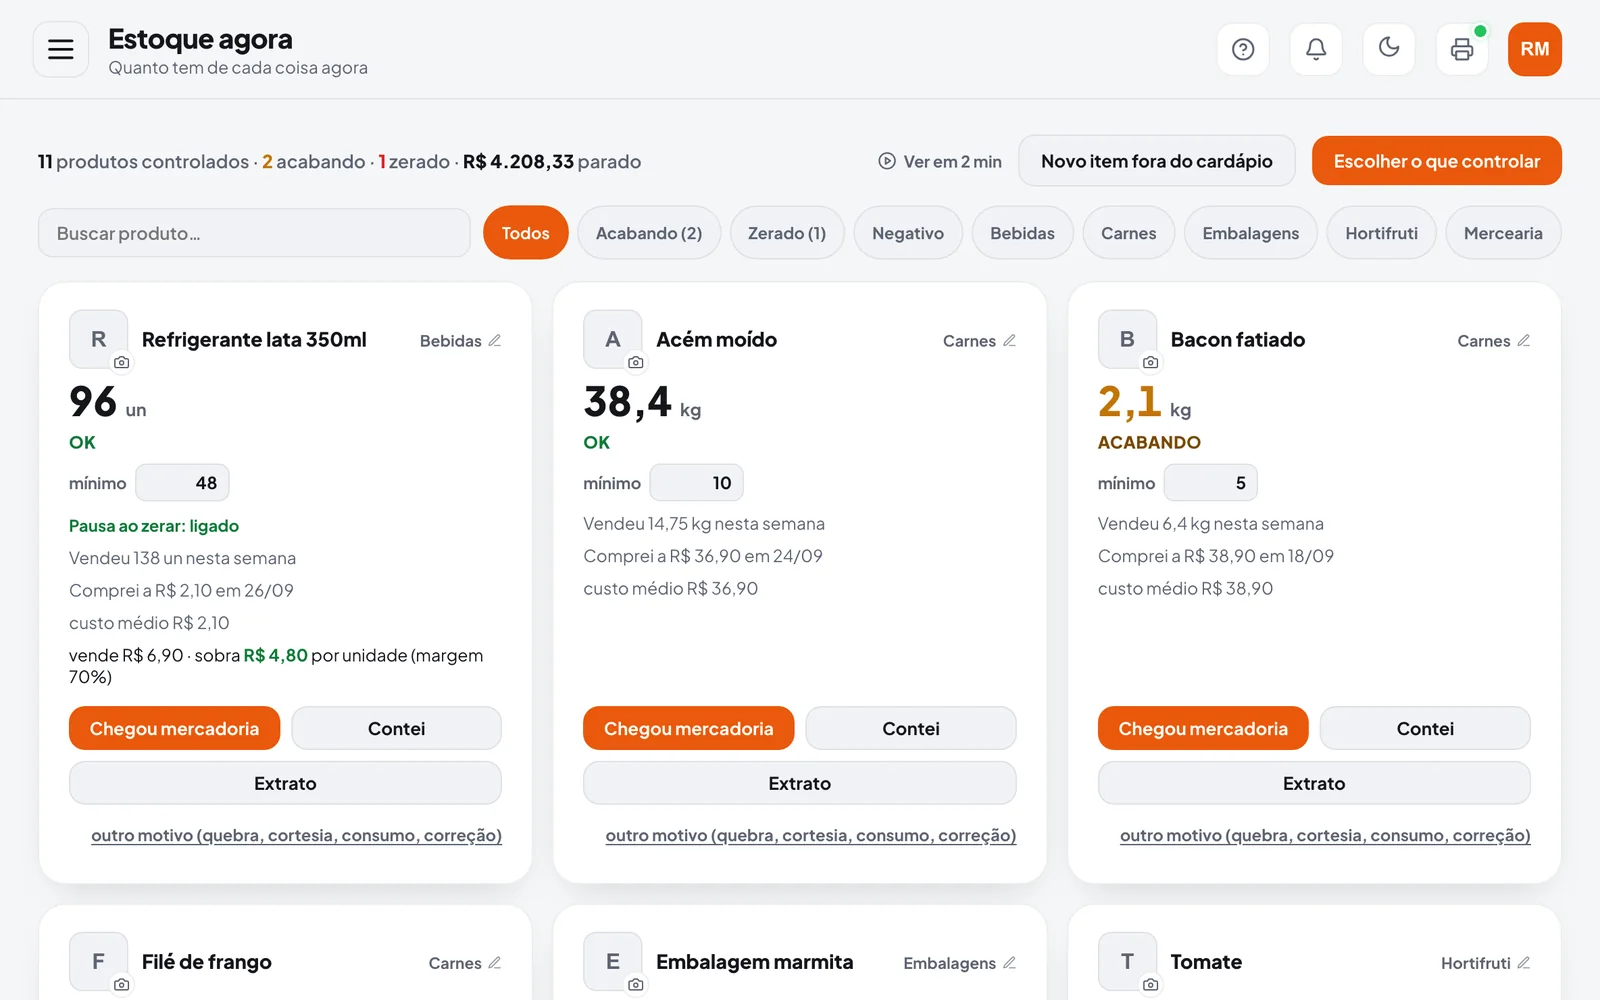
Task: Open the hamburger menu
Action: [61, 49]
